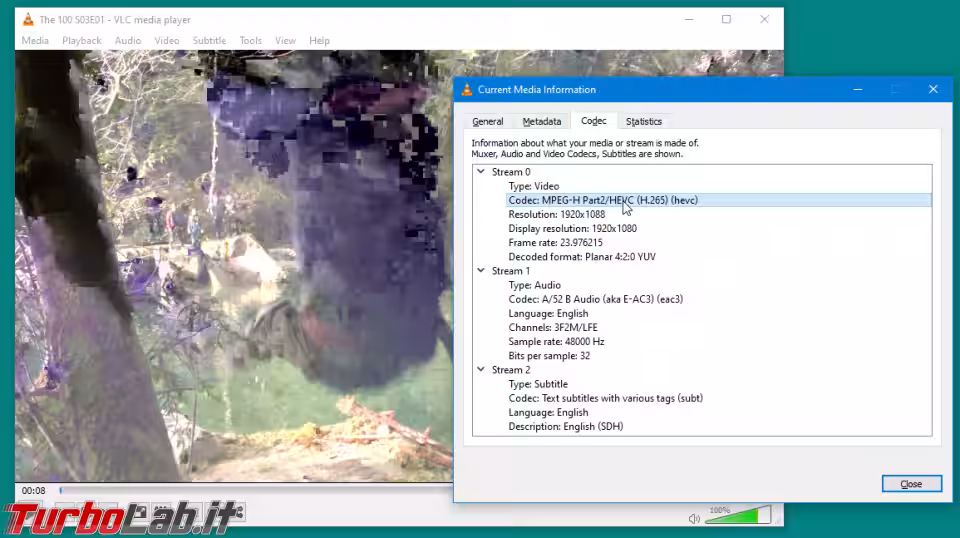Select the 'Frame rate: 23.976215' row
The image size is (960, 538).
[x=555, y=242]
